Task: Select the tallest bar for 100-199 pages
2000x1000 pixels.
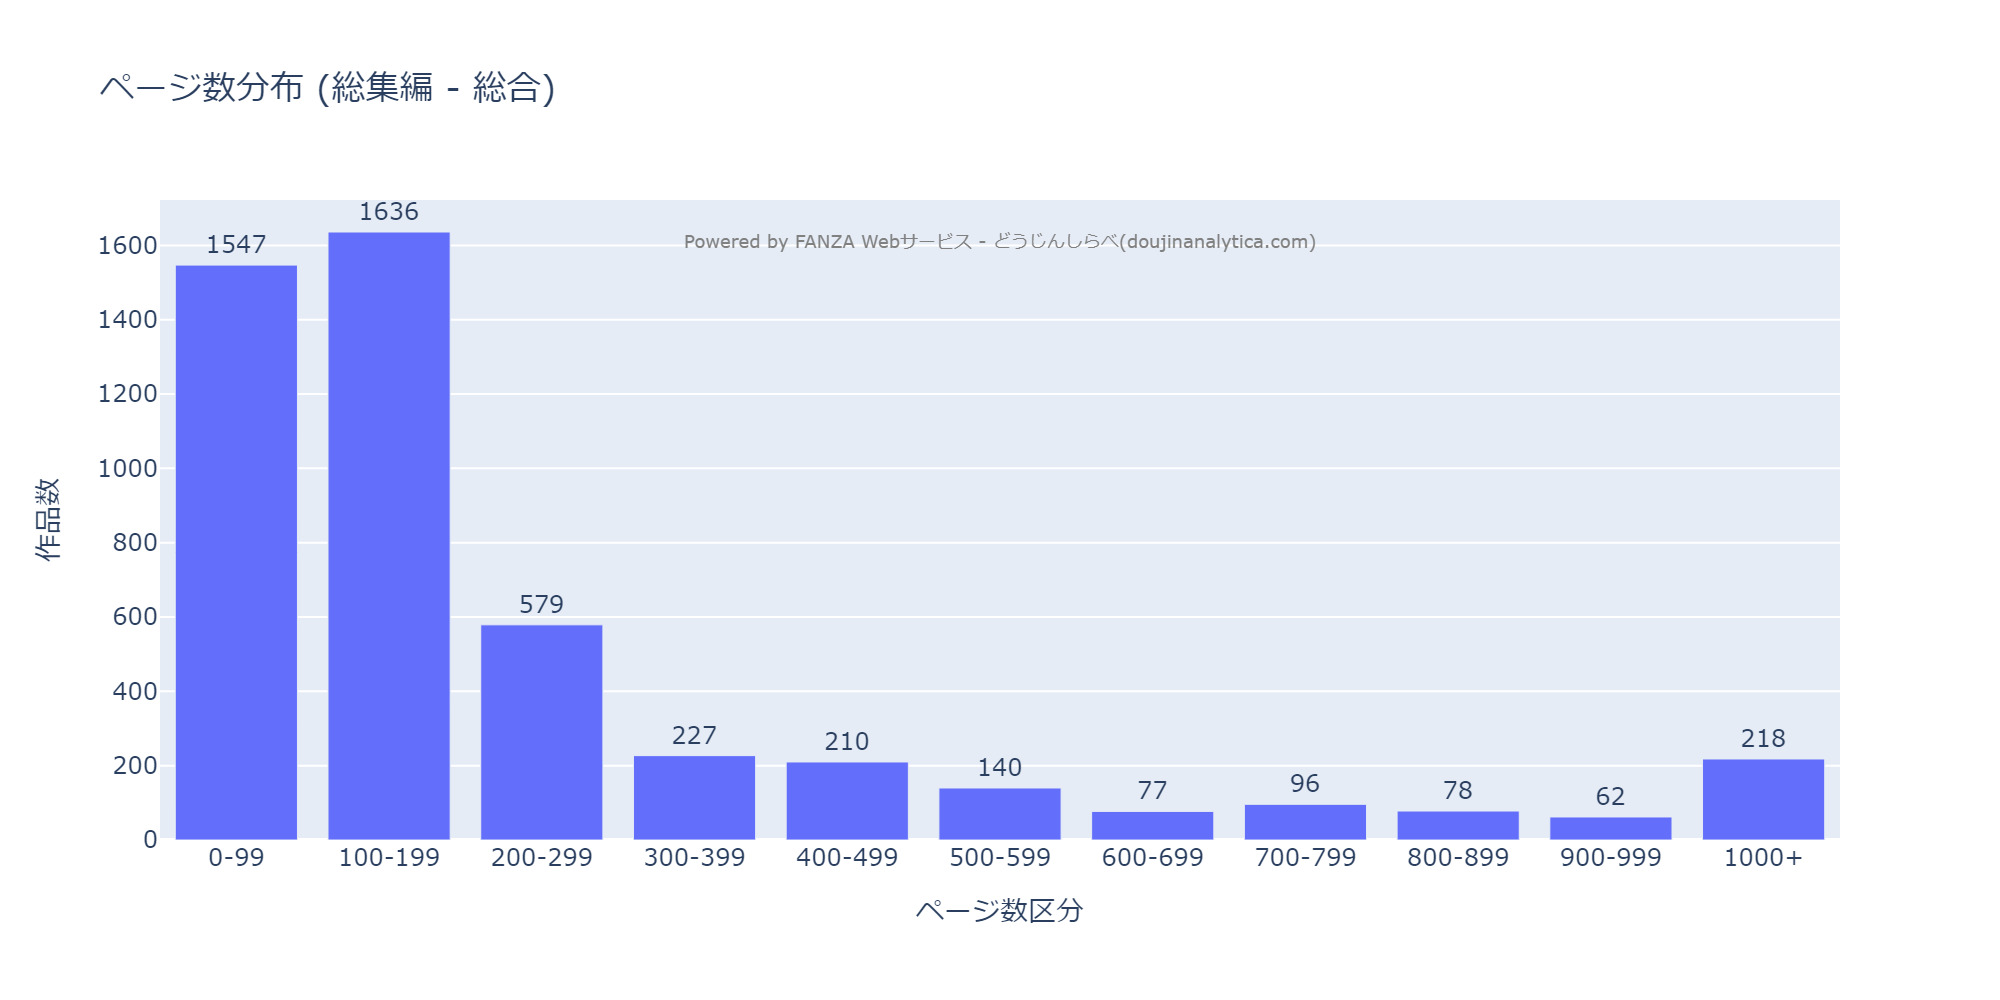Action: (x=389, y=536)
